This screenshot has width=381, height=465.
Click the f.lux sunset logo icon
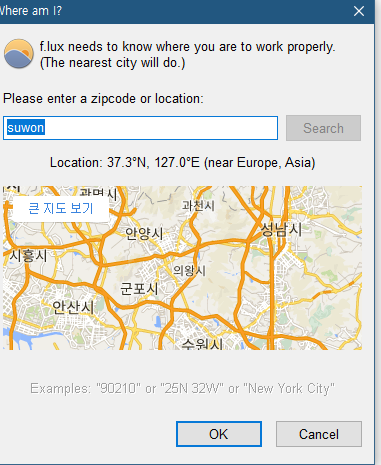pos(19,54)
